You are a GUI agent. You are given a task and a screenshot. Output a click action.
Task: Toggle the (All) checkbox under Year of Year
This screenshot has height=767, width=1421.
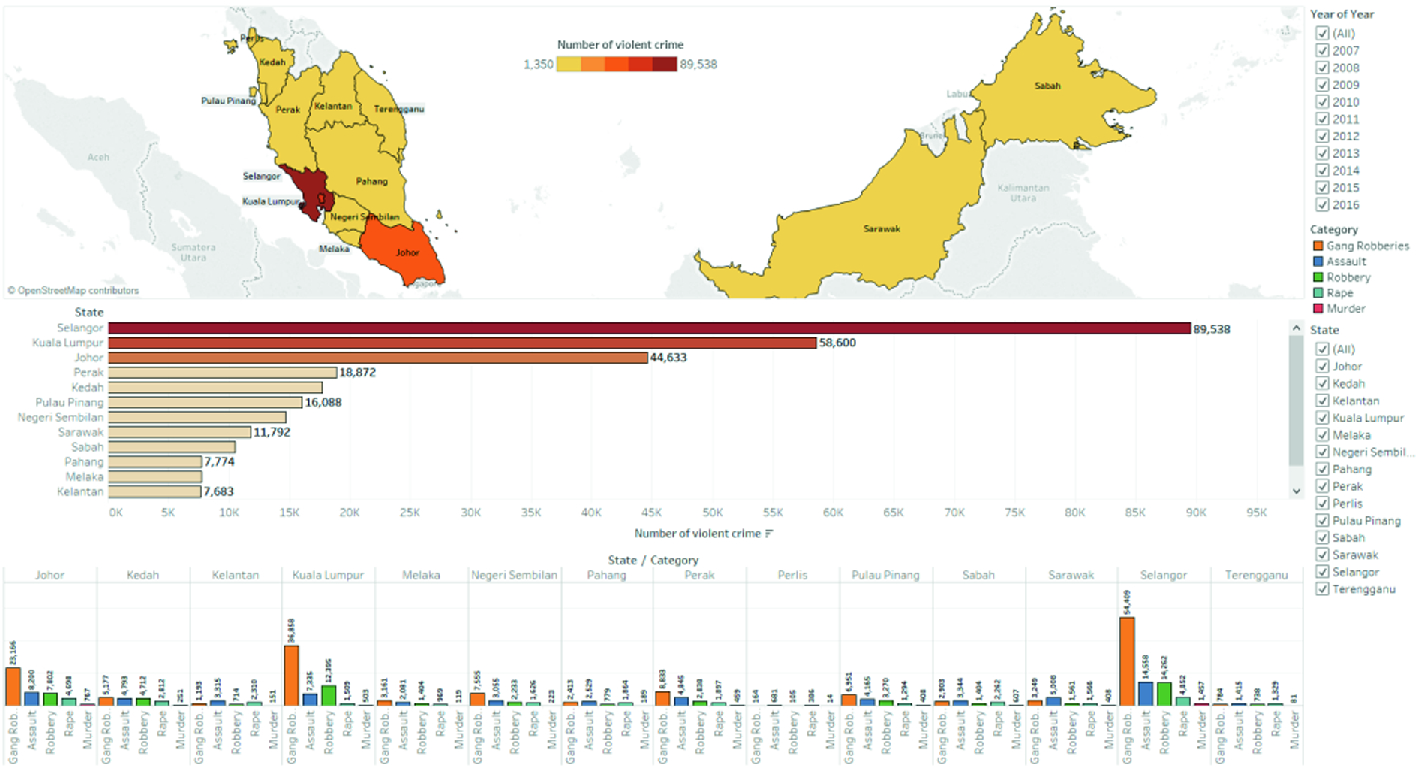(x=1322, y=34)
